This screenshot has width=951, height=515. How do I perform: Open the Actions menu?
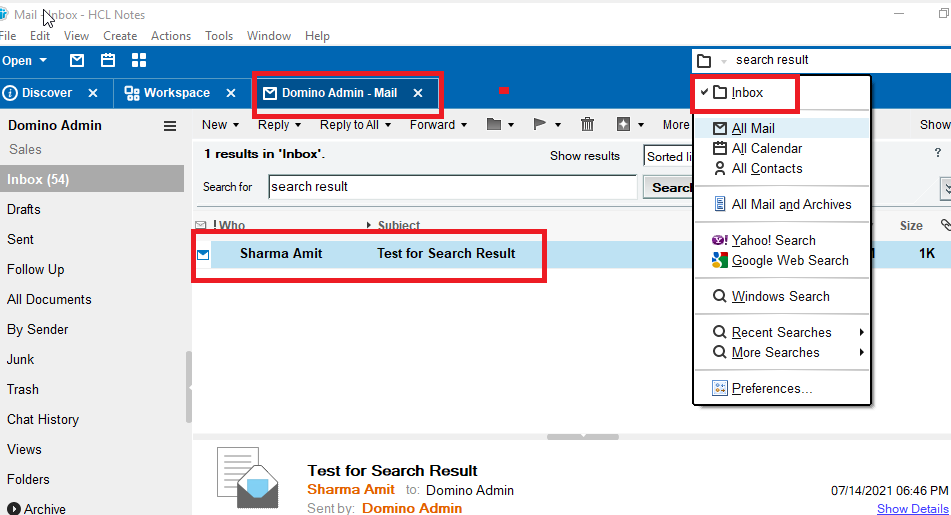coord(171,36)
